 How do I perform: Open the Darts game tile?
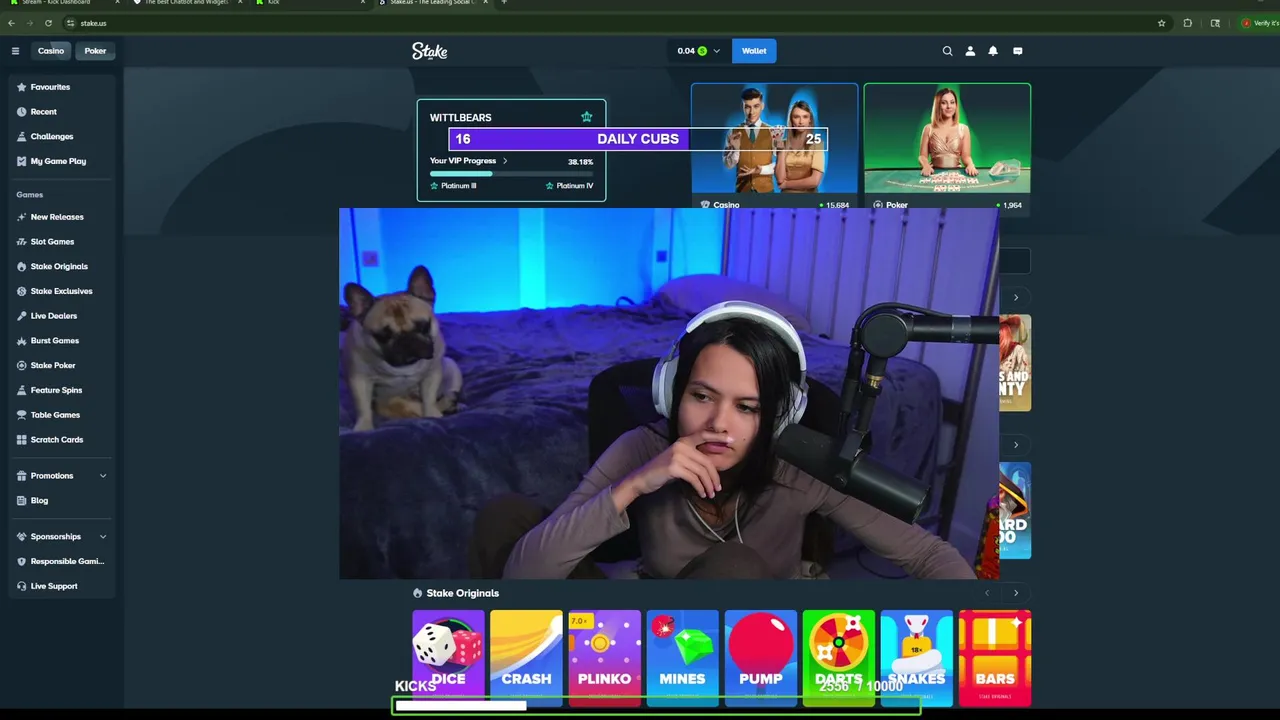[x=838, y=657]
